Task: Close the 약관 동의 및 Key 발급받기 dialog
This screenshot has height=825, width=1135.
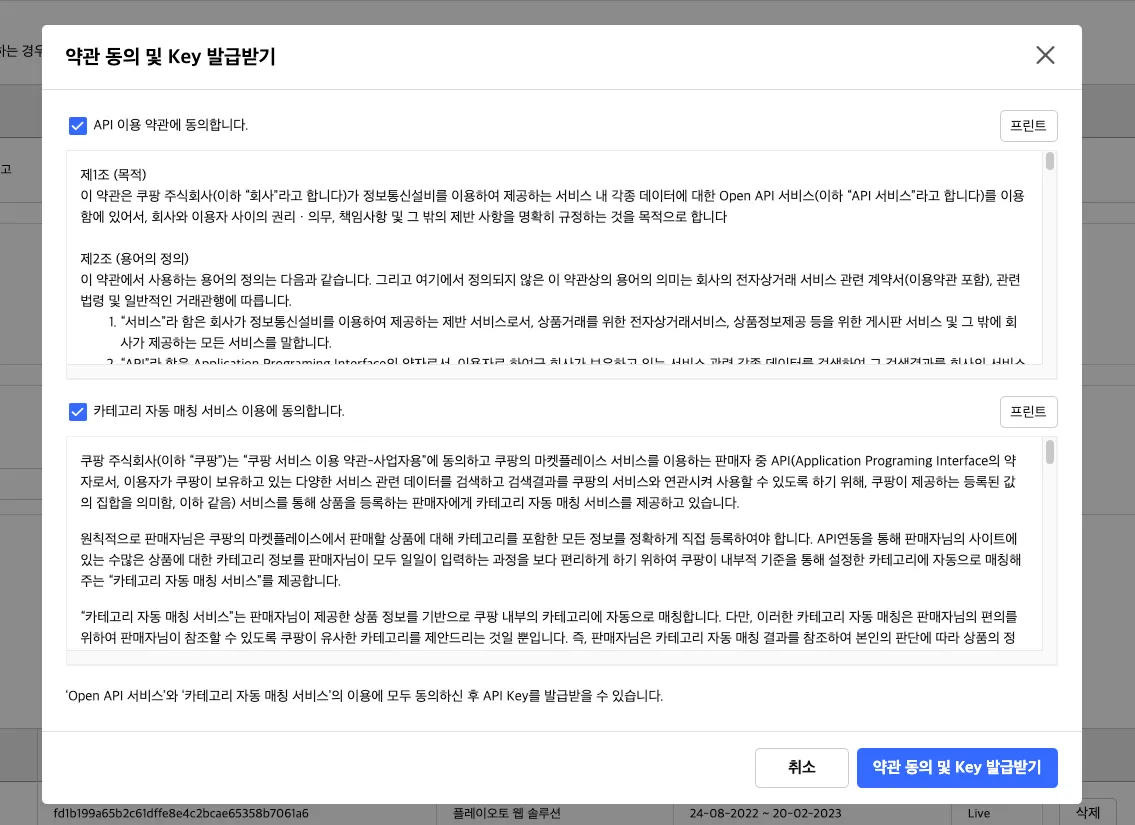Action: (x=1045, y=55)
